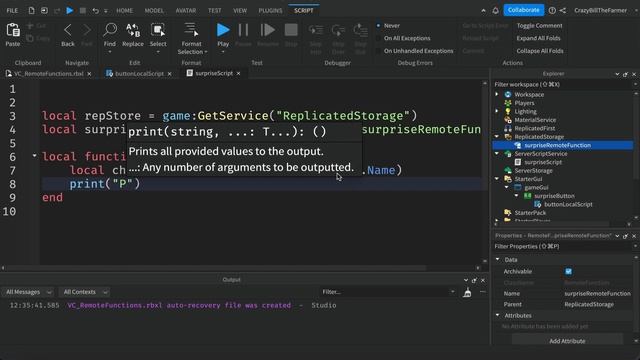The height and width of the screenshot is (360, 640).
Task: Open the notifications bell
Action: (x=495, y=11)
